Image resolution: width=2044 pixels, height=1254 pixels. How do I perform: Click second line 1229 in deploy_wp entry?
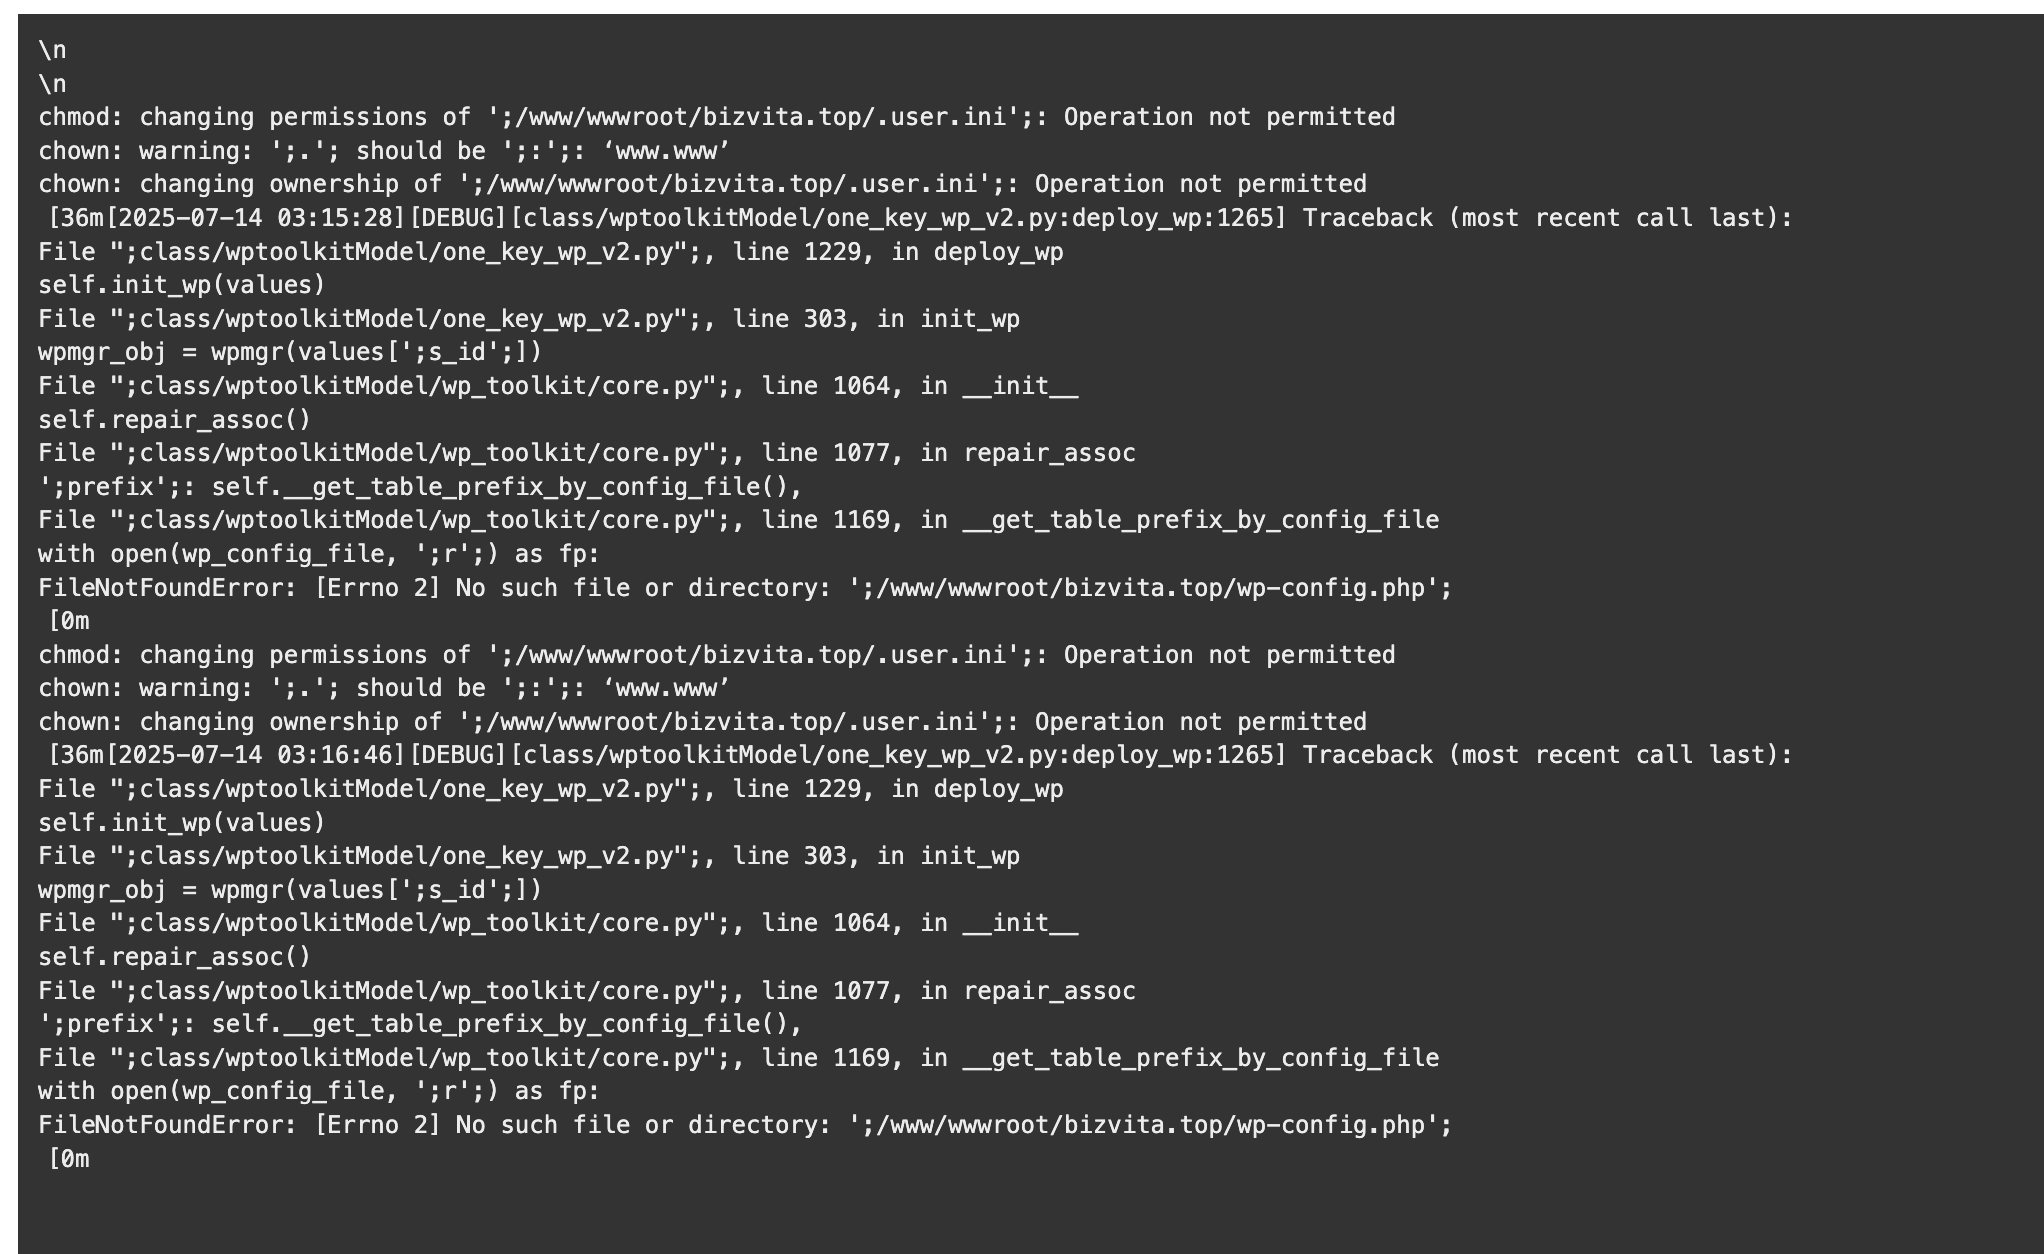[x=551, y=789]
